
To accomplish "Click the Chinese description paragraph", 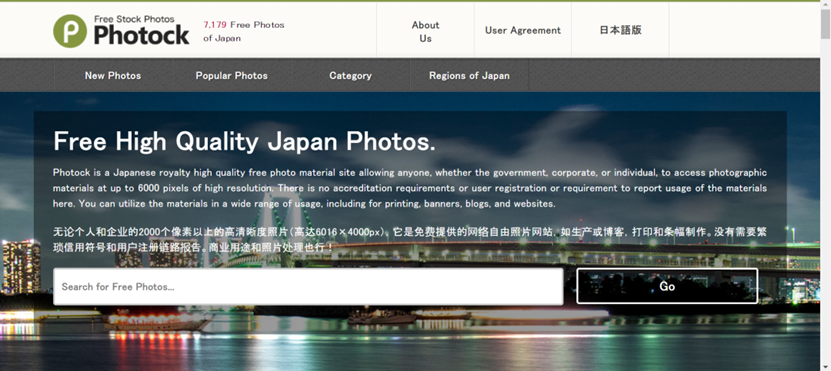I will tap(410, 240).
